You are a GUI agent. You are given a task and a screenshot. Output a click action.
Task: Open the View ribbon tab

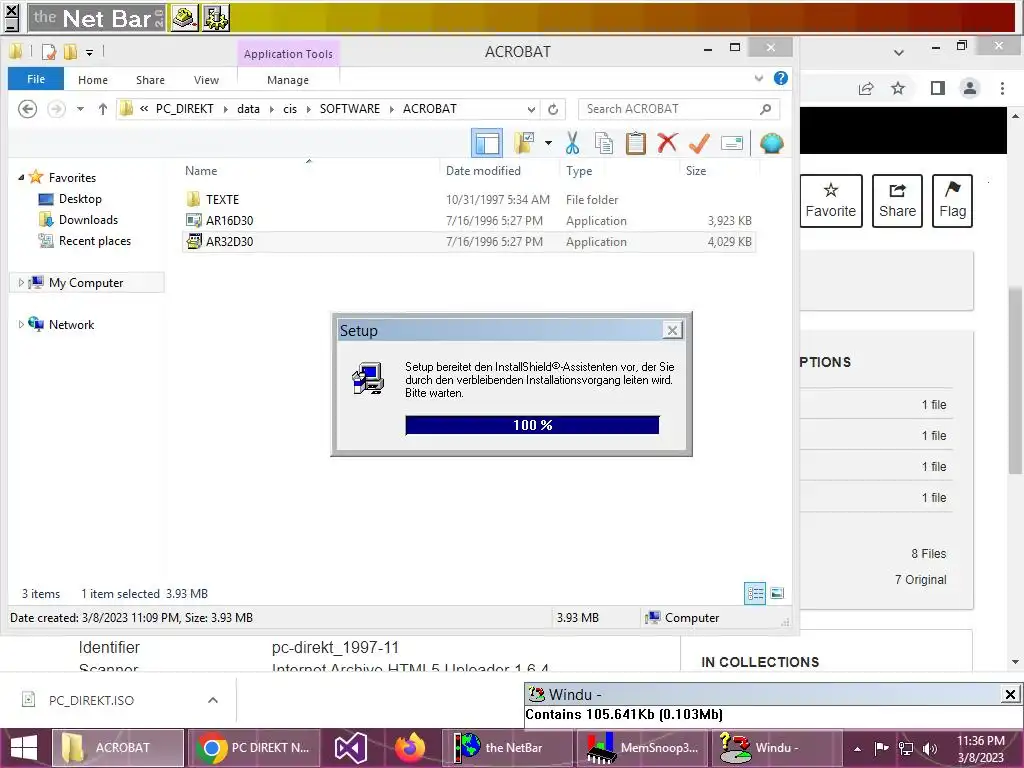[x=206, y=80]
